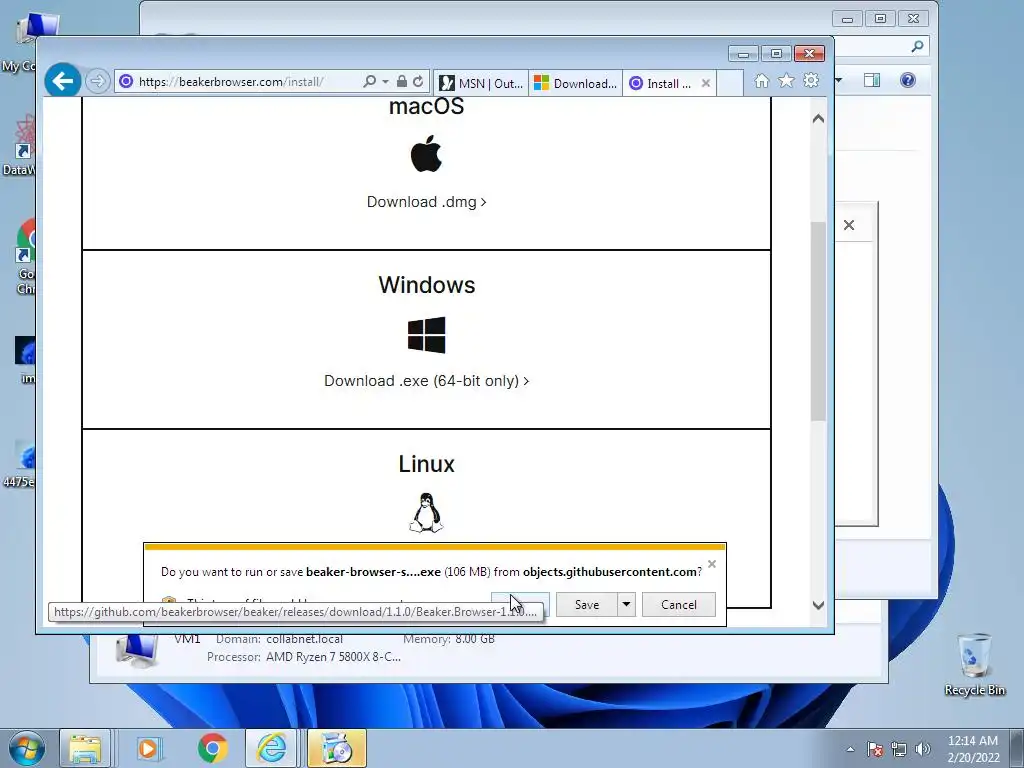
Task: Refresh the page with the reload icon
Action: (418, 82)
